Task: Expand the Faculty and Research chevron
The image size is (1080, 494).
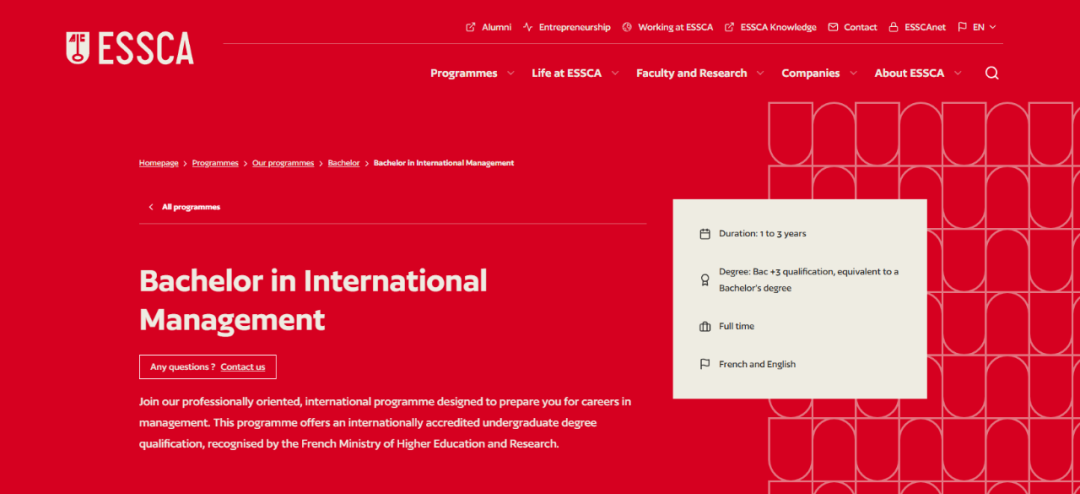Action: click(x=760, y=73)
